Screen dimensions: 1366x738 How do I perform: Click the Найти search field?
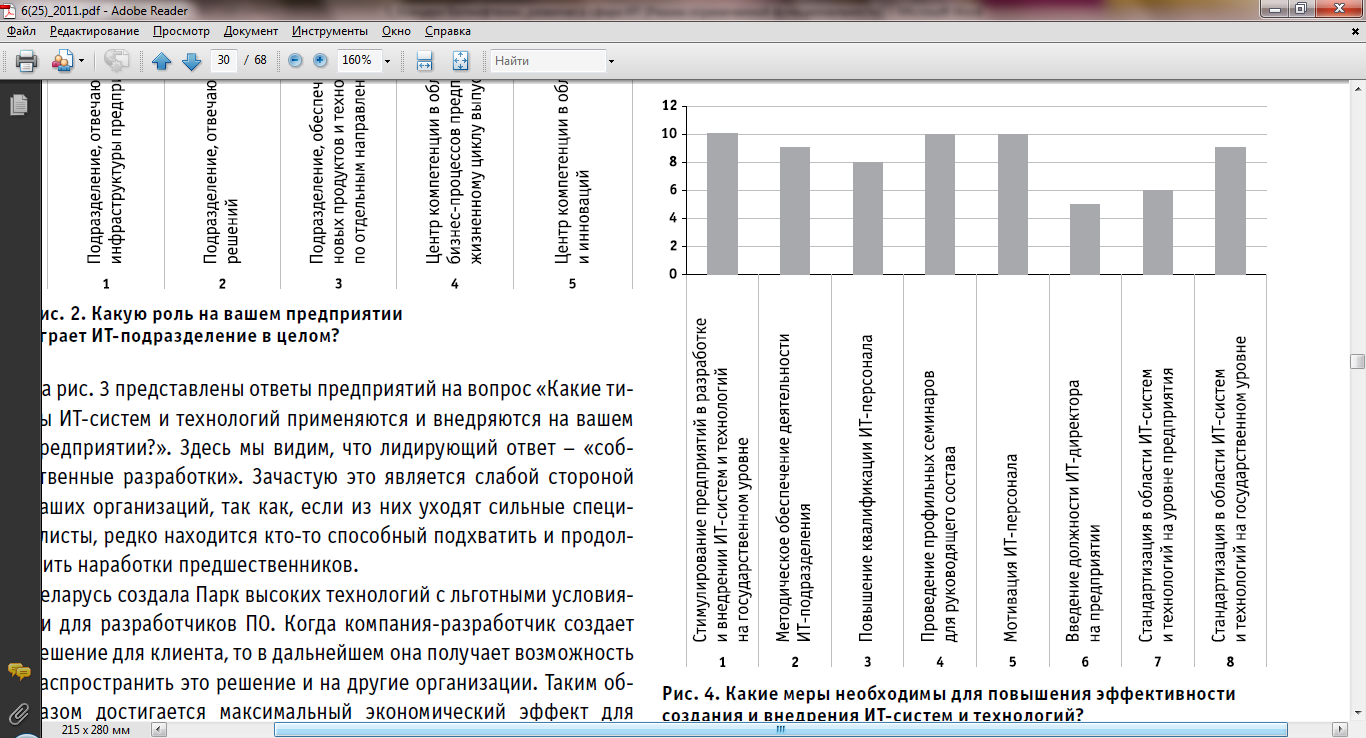[548, 61]
